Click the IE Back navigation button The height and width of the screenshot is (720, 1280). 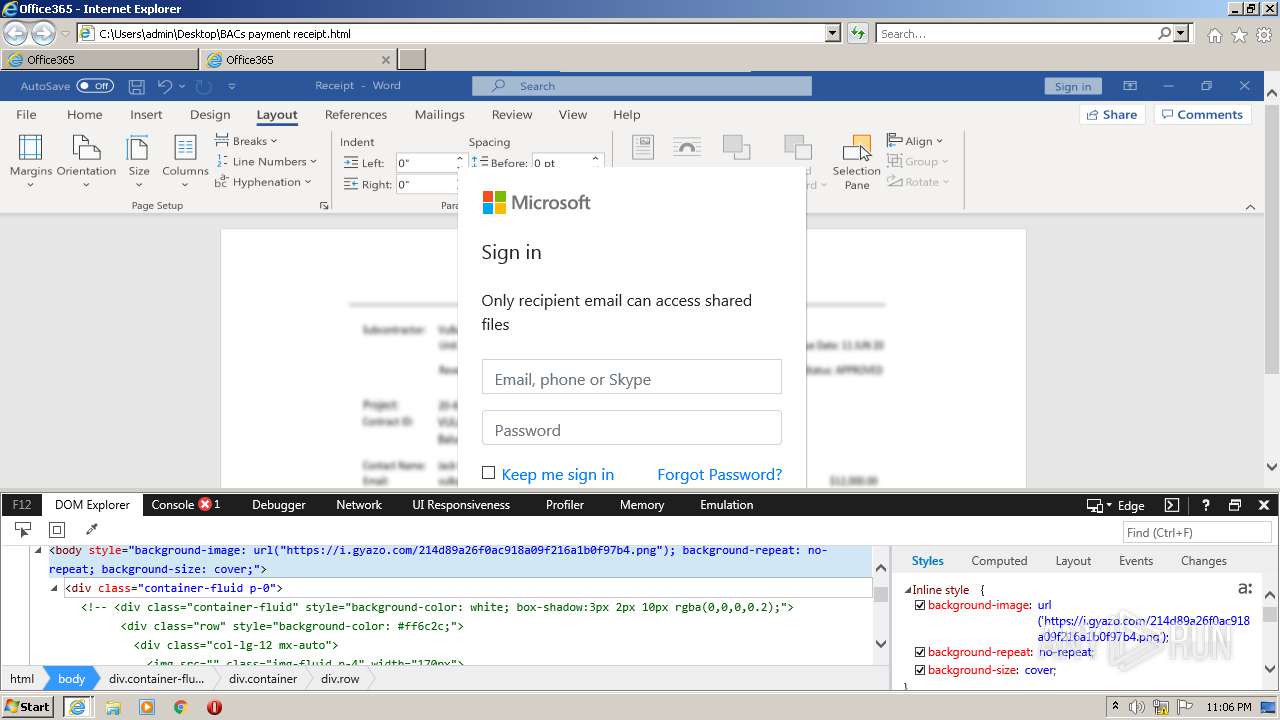(15, 33)
